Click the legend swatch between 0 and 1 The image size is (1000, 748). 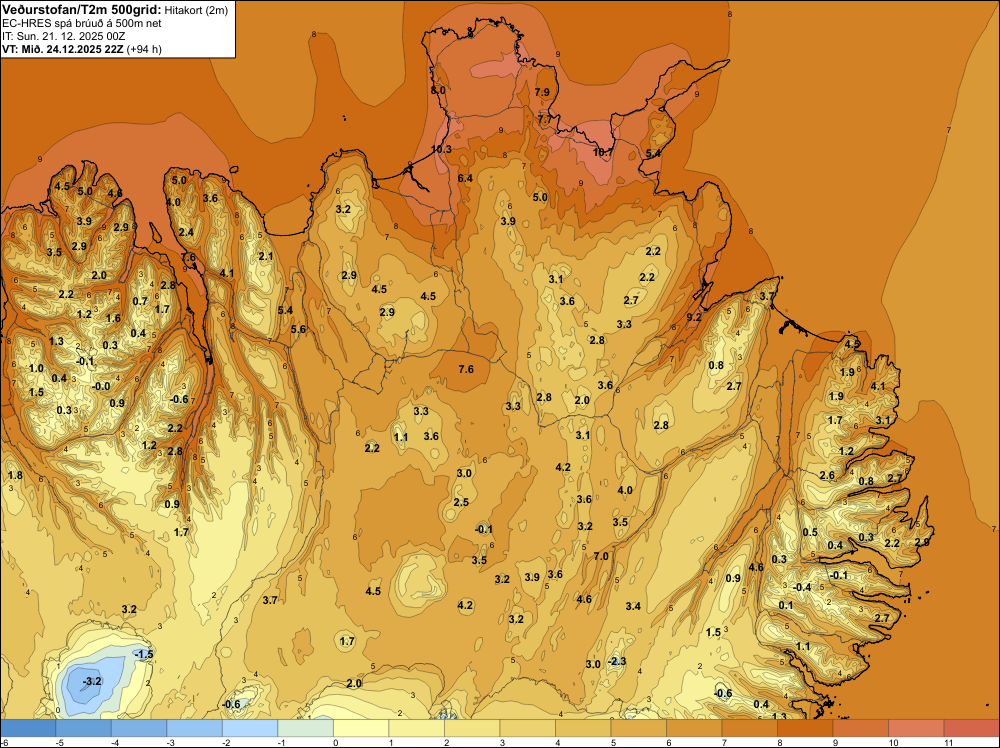[x=361, y=728]
